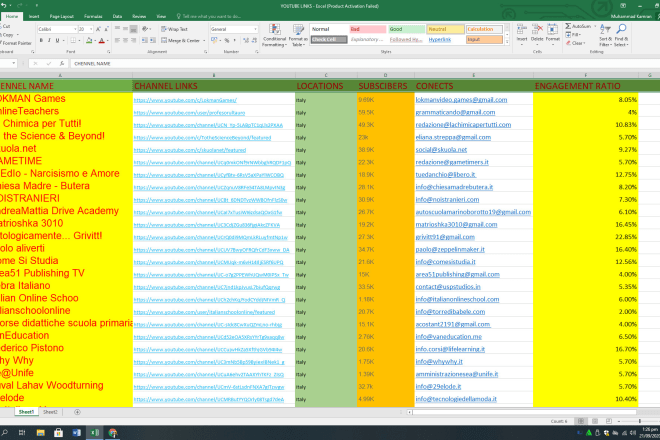Switch to Sheet2 tab
The image size is (660, 440).
[x=50, y=412]
